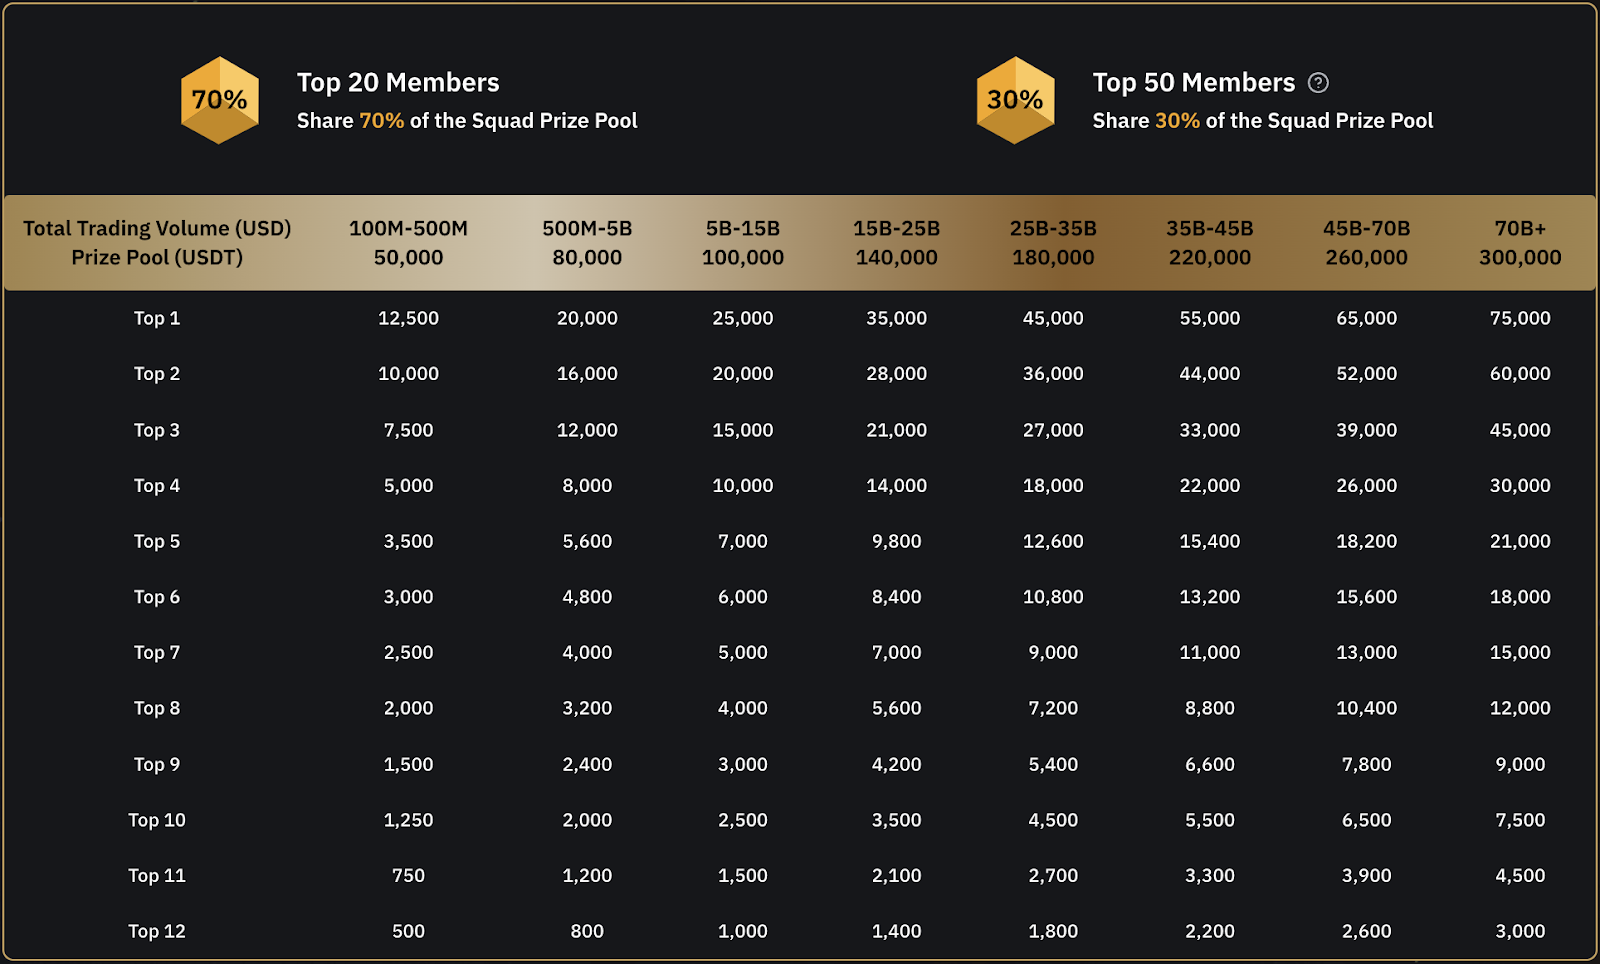
Task: Select the Top 5 row label
Action: [x=157, y=541]
